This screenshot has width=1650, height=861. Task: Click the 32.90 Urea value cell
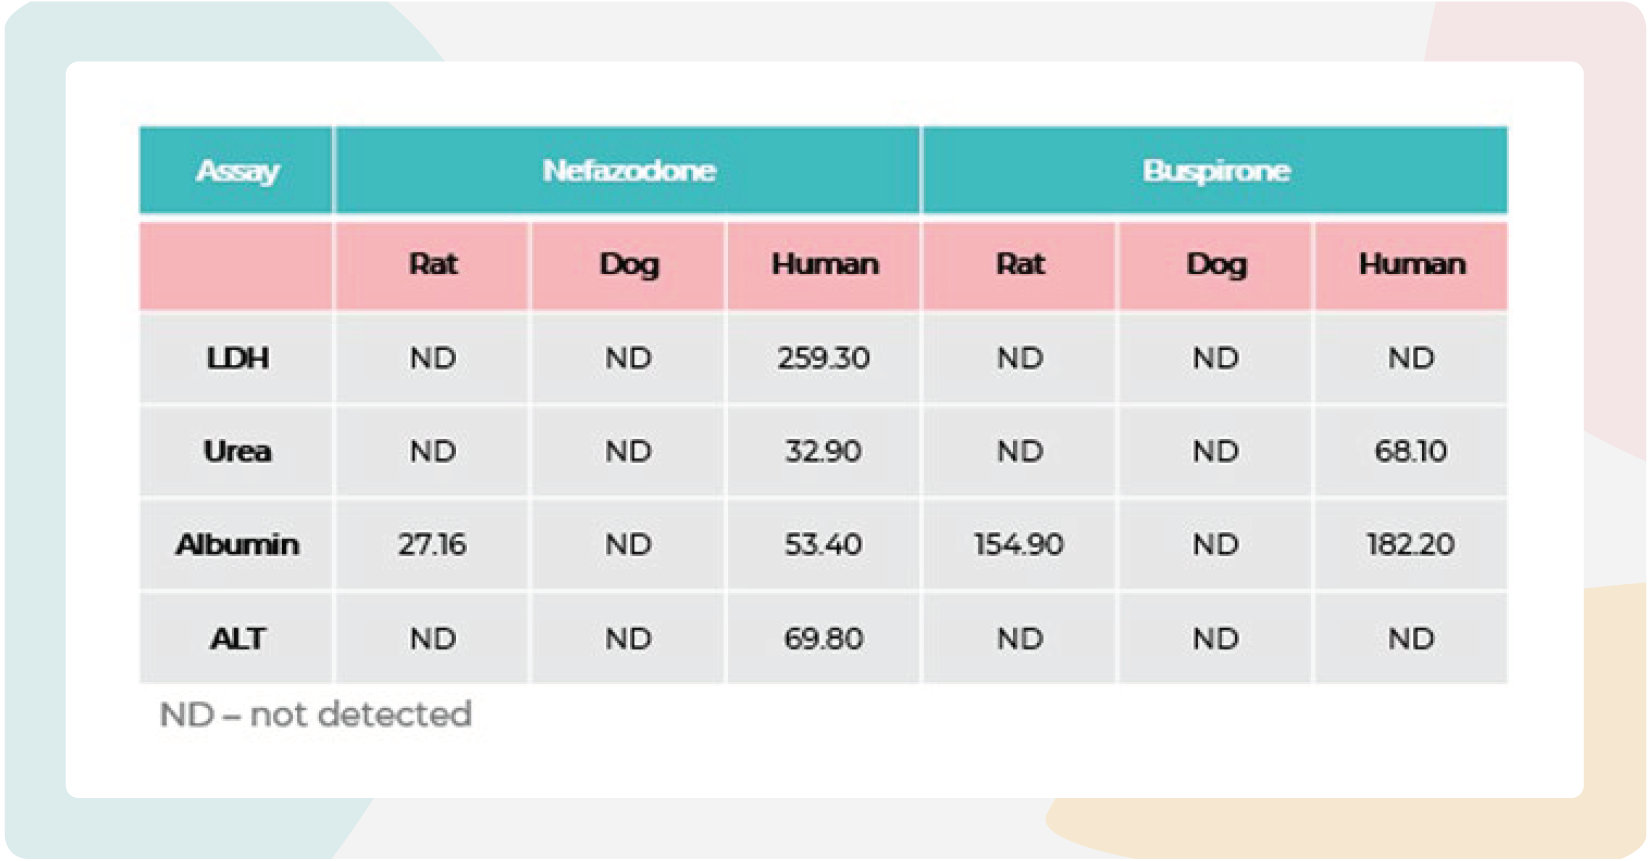click(823, 451)
